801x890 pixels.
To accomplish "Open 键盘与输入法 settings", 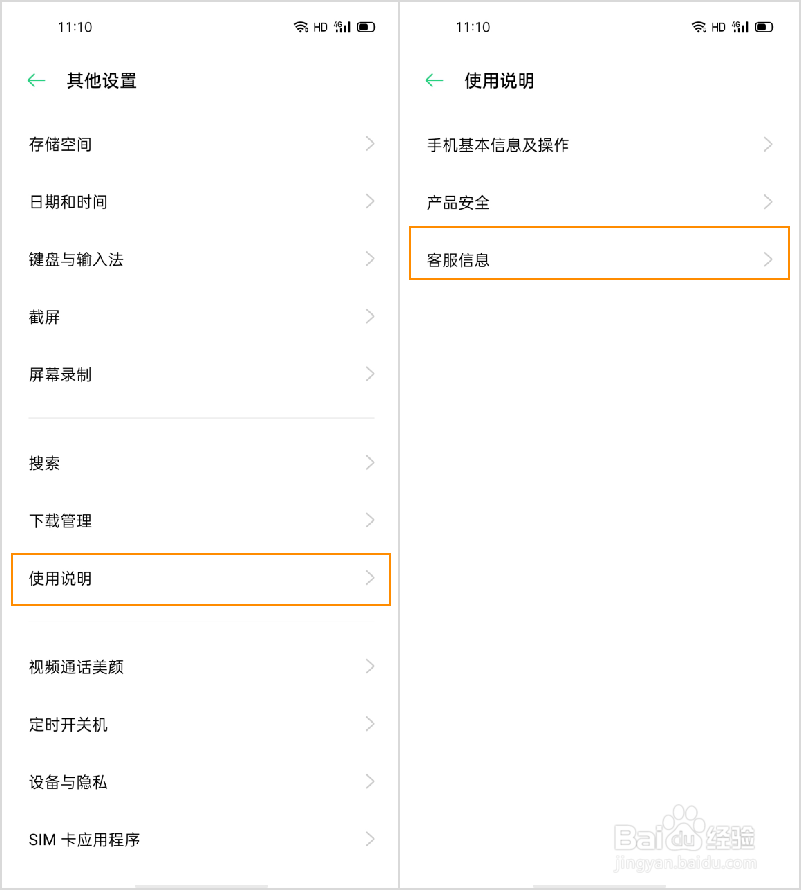I will (201, 259).
